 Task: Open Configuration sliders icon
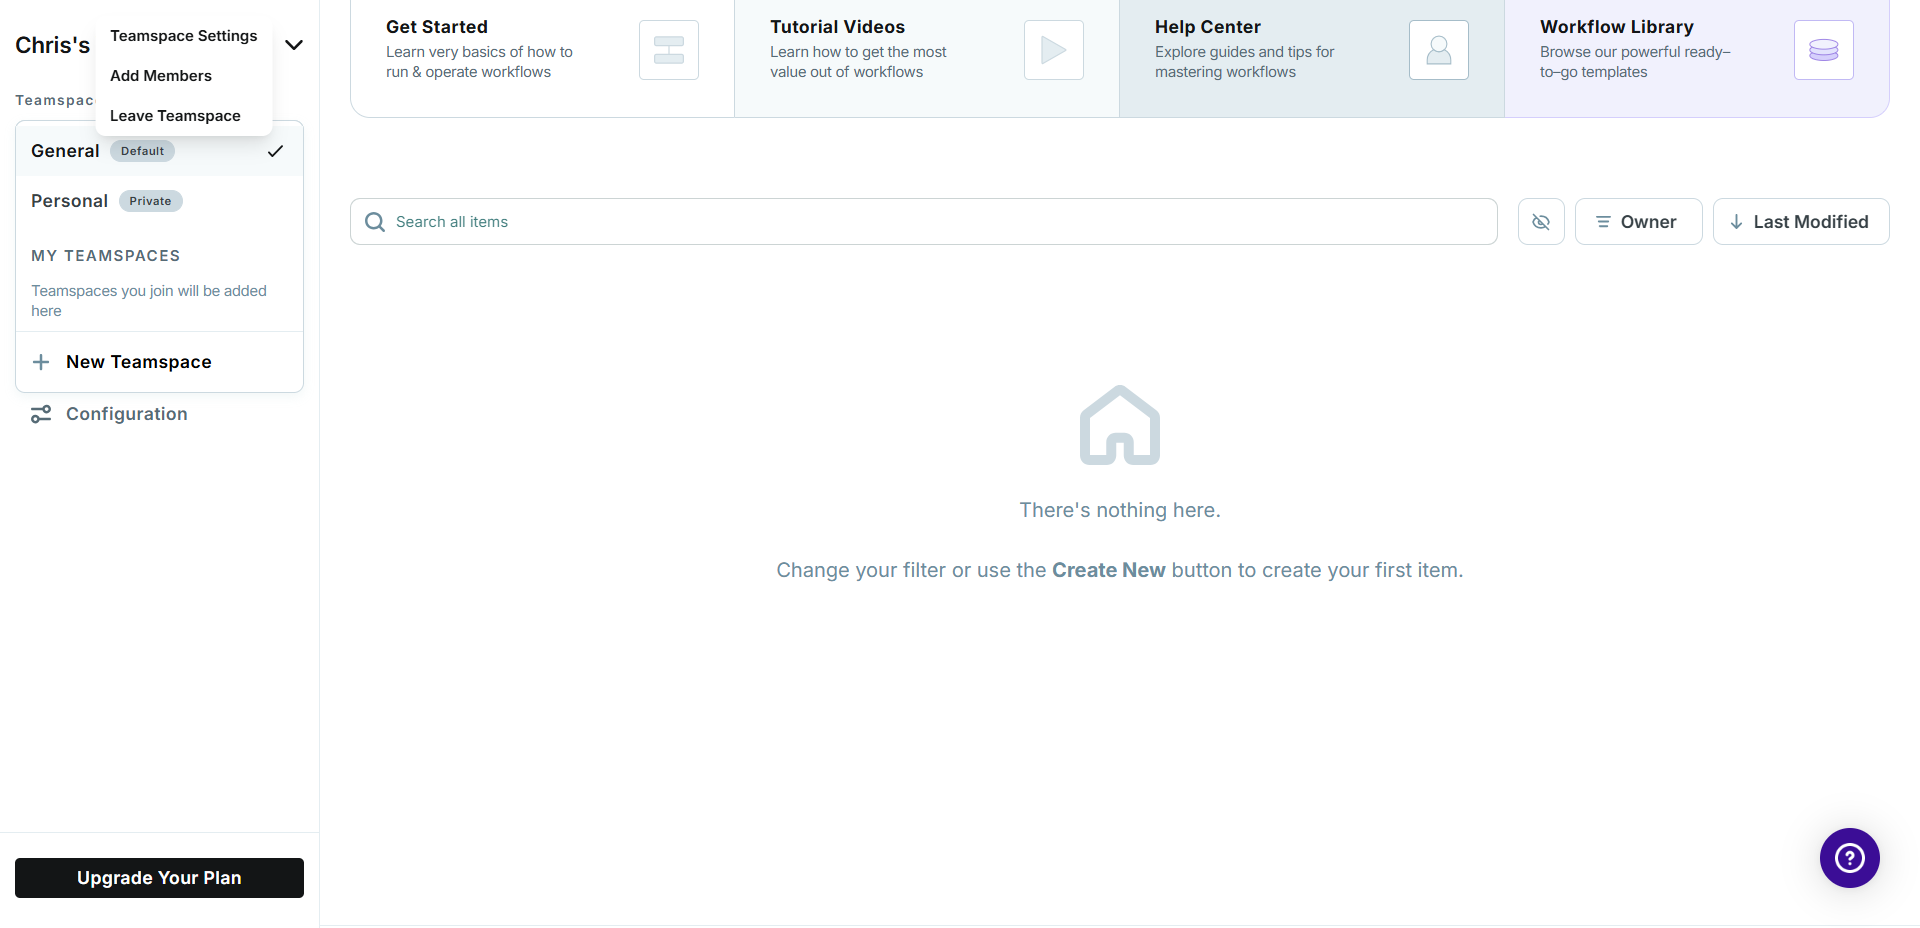tap(41, 414)
